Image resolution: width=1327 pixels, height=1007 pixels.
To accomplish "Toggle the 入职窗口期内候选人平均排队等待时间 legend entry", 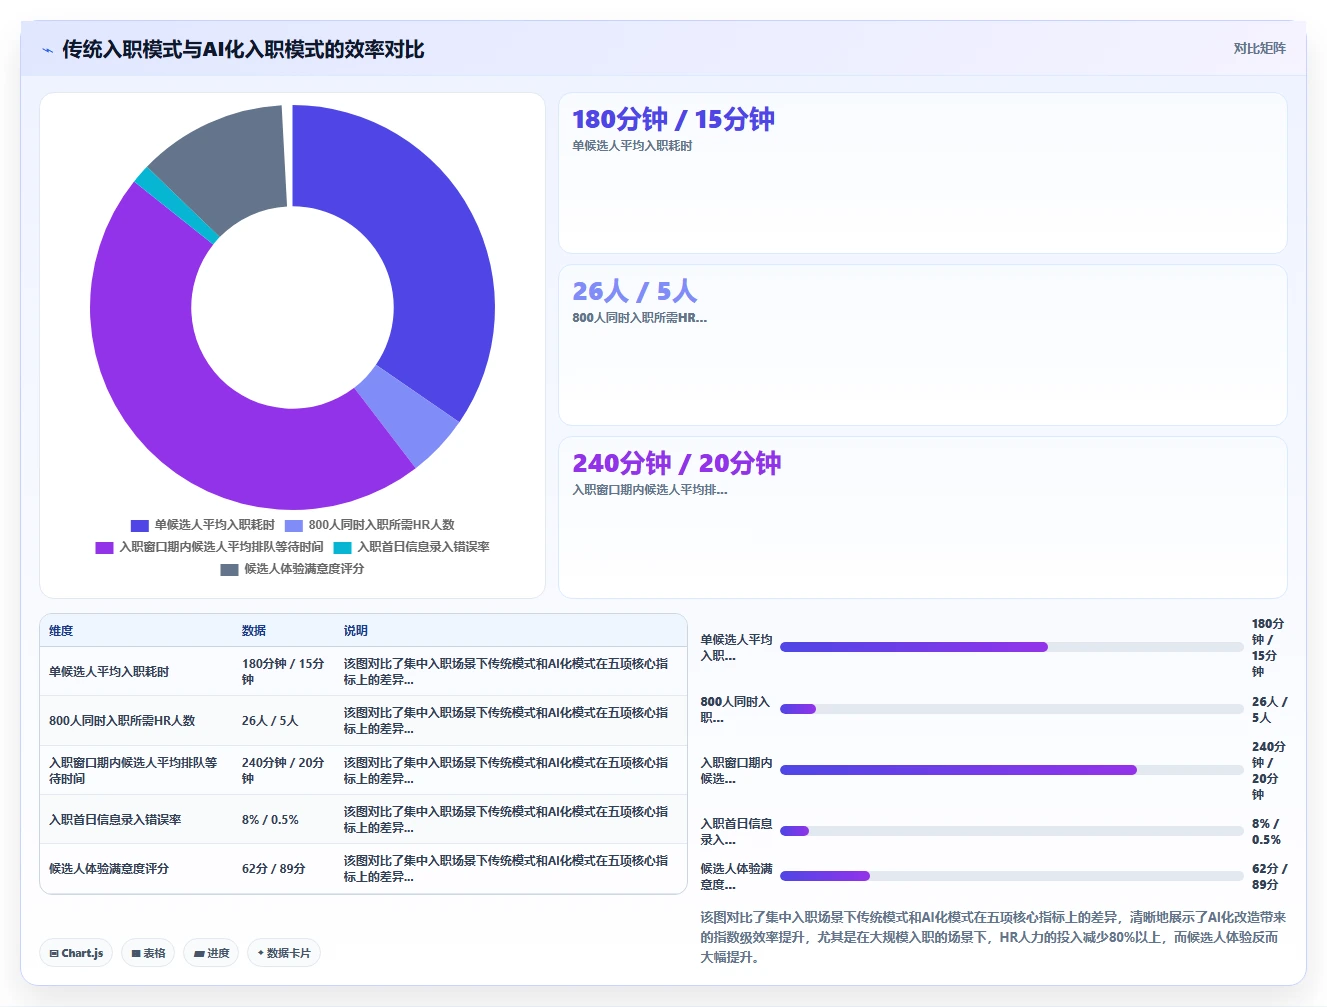I will (209, 547).
